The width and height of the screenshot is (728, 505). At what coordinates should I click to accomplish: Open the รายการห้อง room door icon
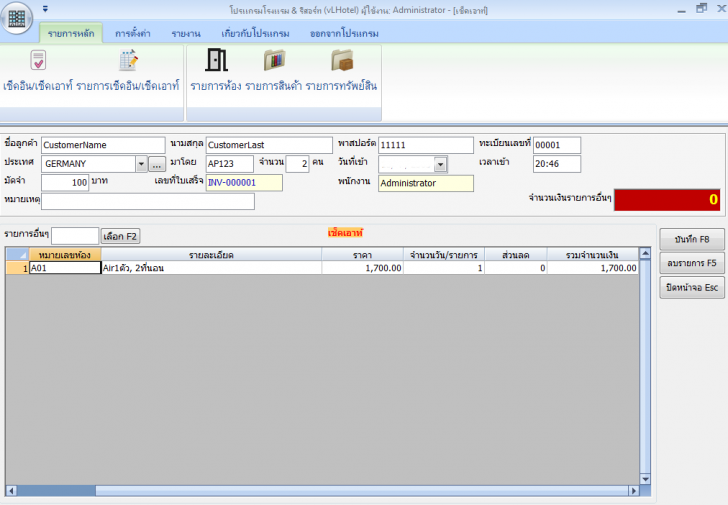click(216, 60)
